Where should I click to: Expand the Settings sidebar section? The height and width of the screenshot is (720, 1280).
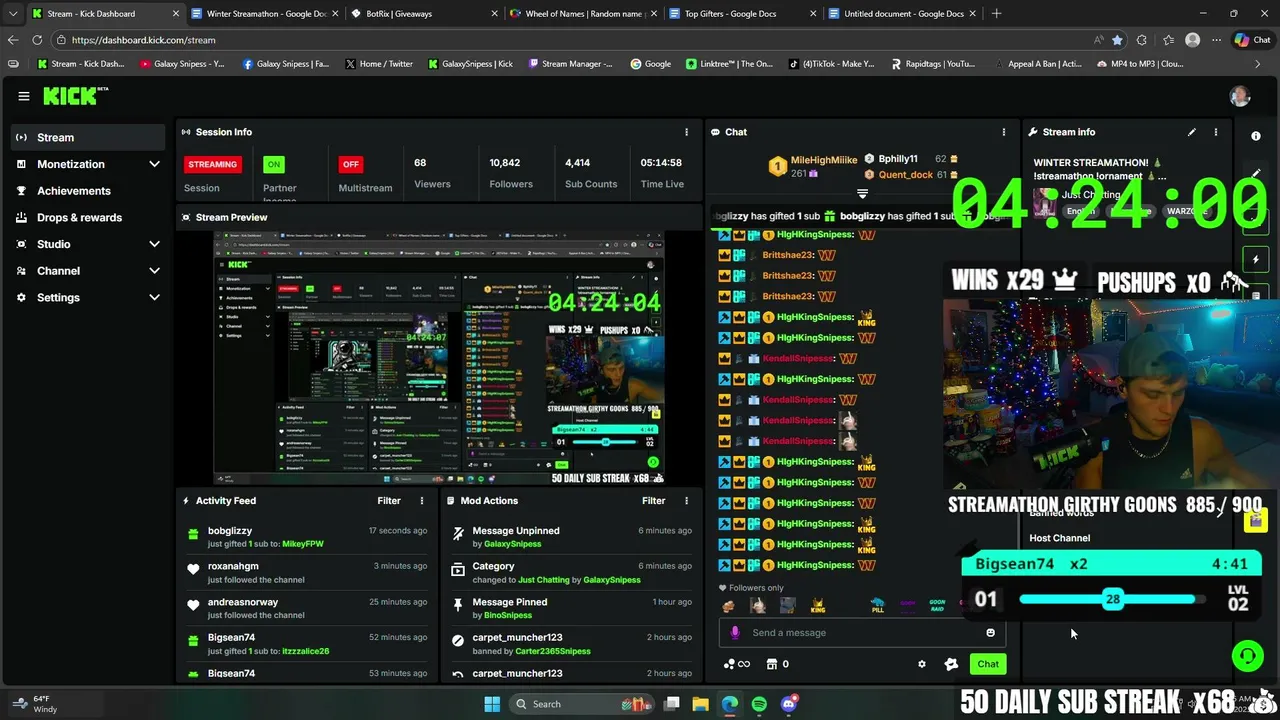[154, 297]
